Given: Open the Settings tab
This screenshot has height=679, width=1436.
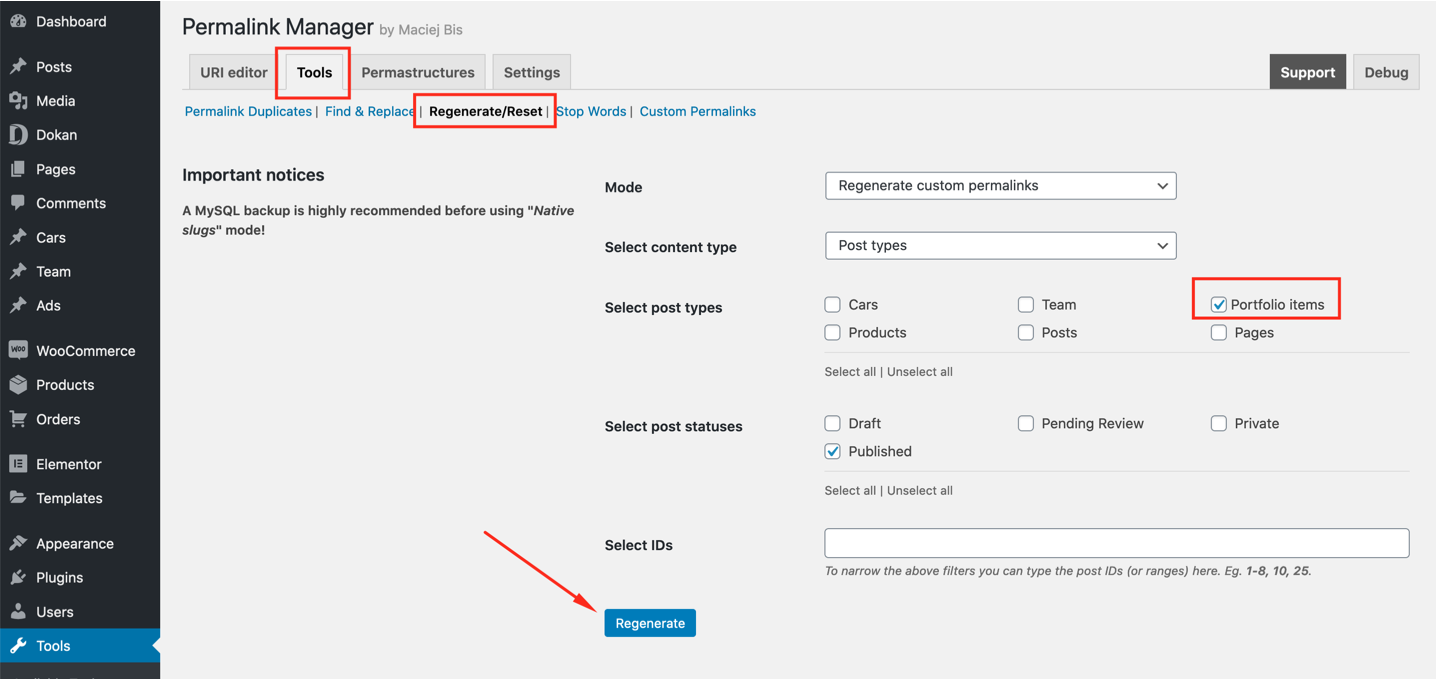Looking at the screenshot, I should (x=532, y=73).
